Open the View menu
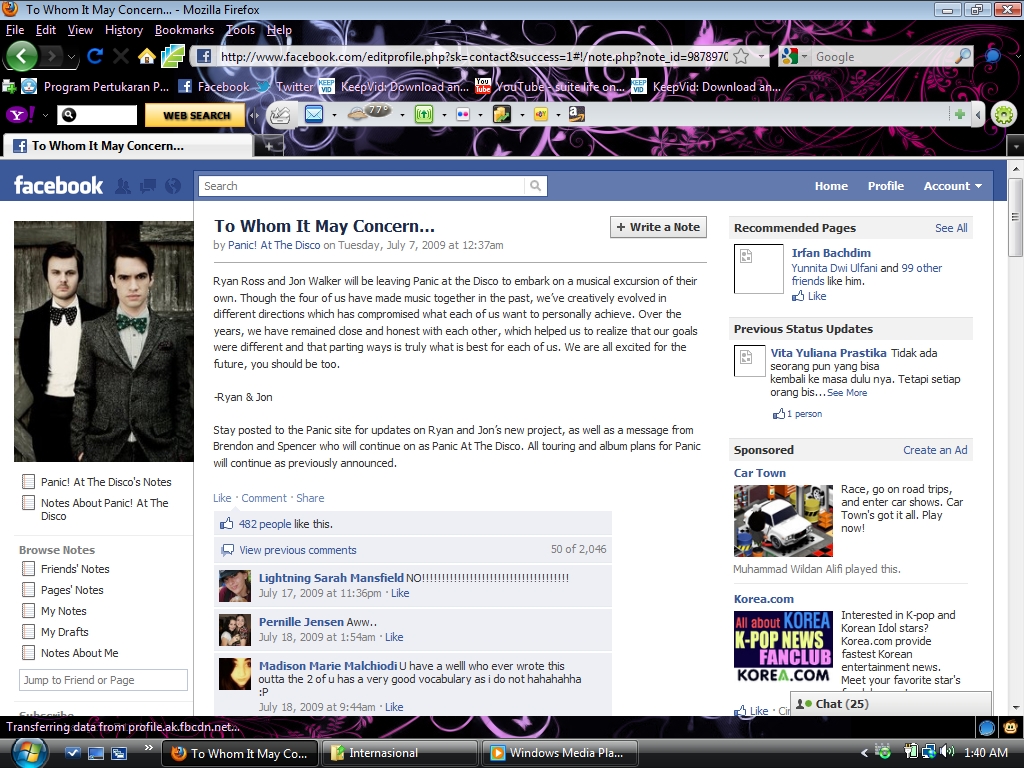 tap(80, 30)
